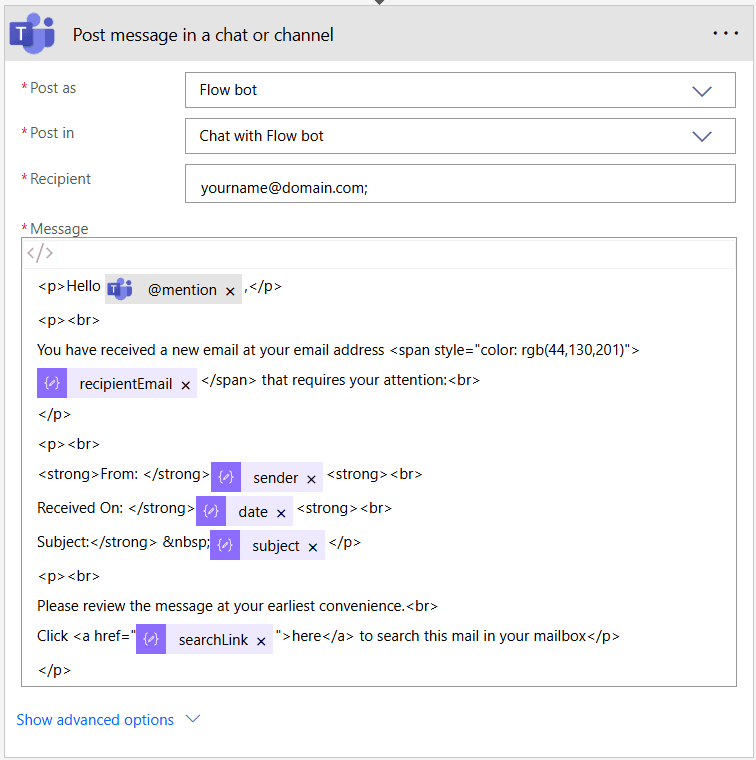756x760 pixels.
Task: Click the recipientEmail variable icon
Action: pos(52,383)
